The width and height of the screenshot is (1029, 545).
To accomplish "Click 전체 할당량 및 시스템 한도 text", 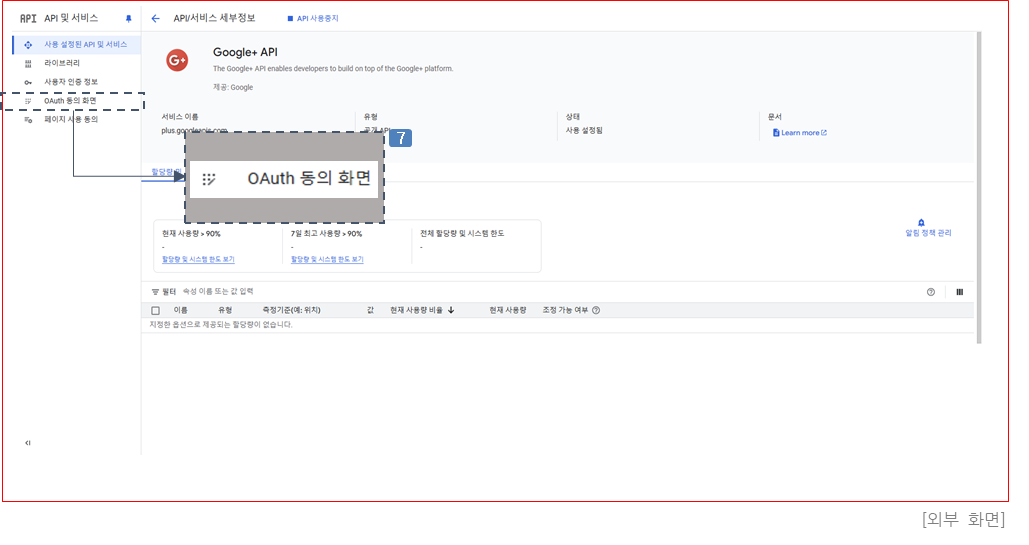I will (462, 234).
